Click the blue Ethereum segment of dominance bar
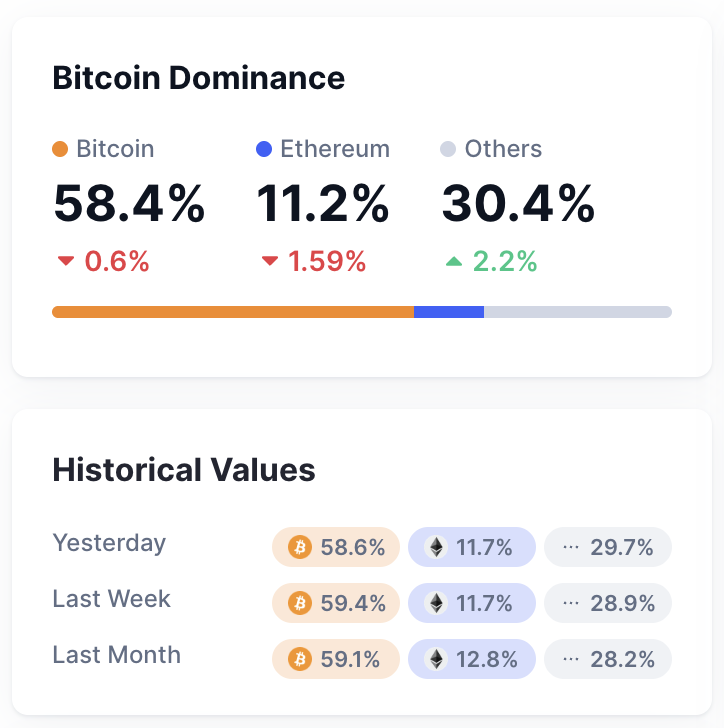Screen dimensions: 724x728 click(x=449, y=312)
